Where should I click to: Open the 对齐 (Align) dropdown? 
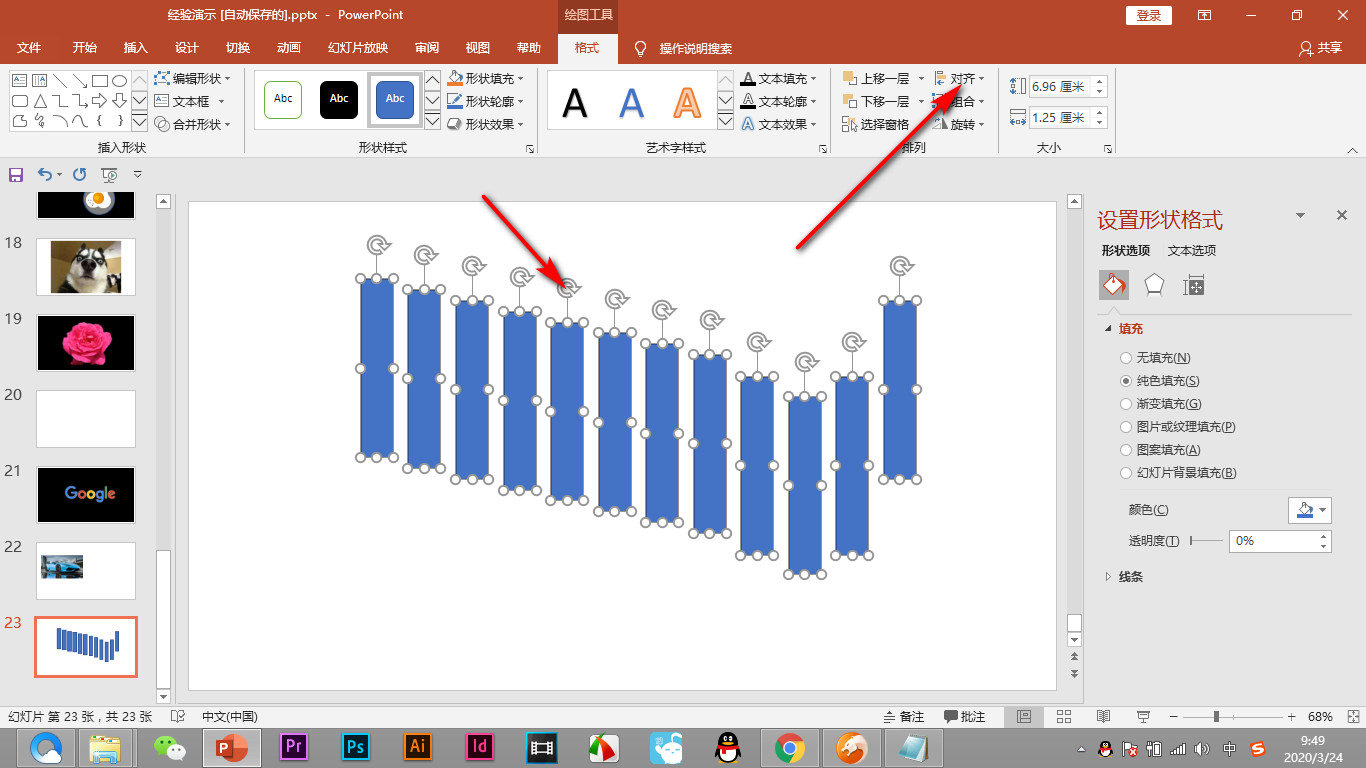pyautogui.click(x=960, y=78)
